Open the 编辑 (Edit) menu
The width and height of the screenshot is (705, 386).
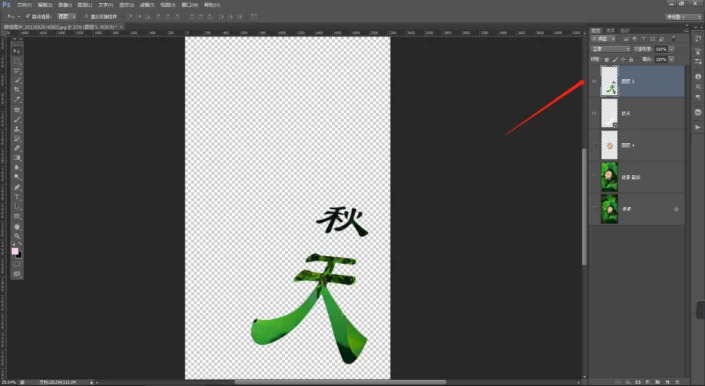coord(45,5)
